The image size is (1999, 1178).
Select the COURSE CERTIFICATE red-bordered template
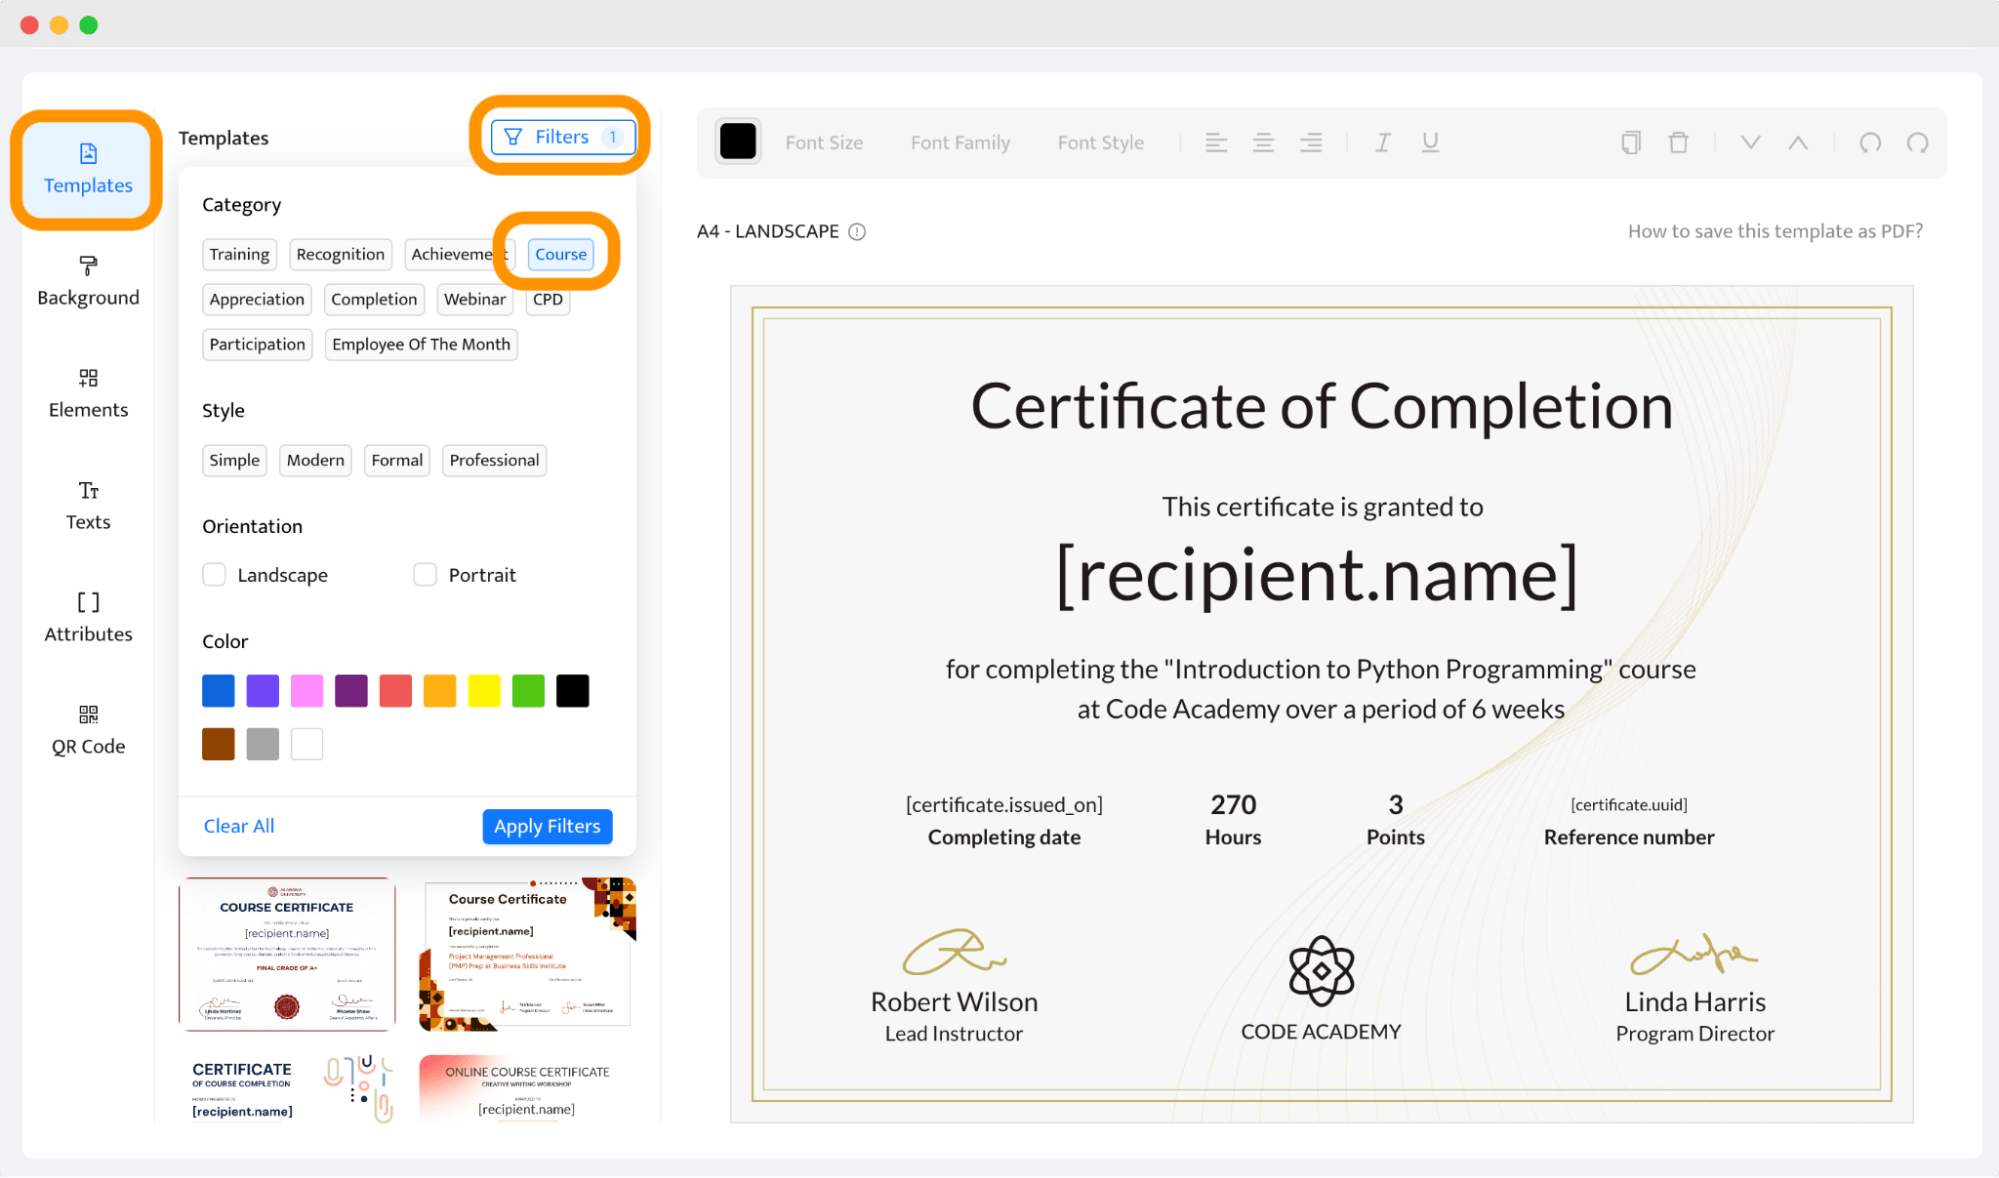point(287,954)
